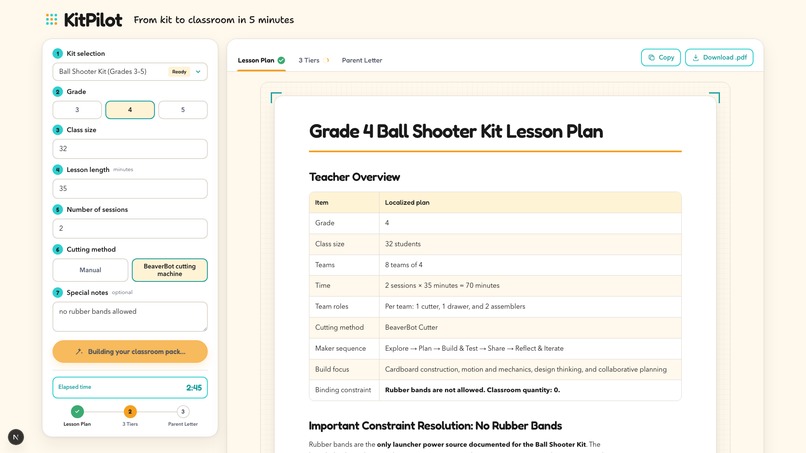The height and width of the screenshot is (453, 806).
Task: Click step 3 Class size badge
Action: click(x=58, y=130)
